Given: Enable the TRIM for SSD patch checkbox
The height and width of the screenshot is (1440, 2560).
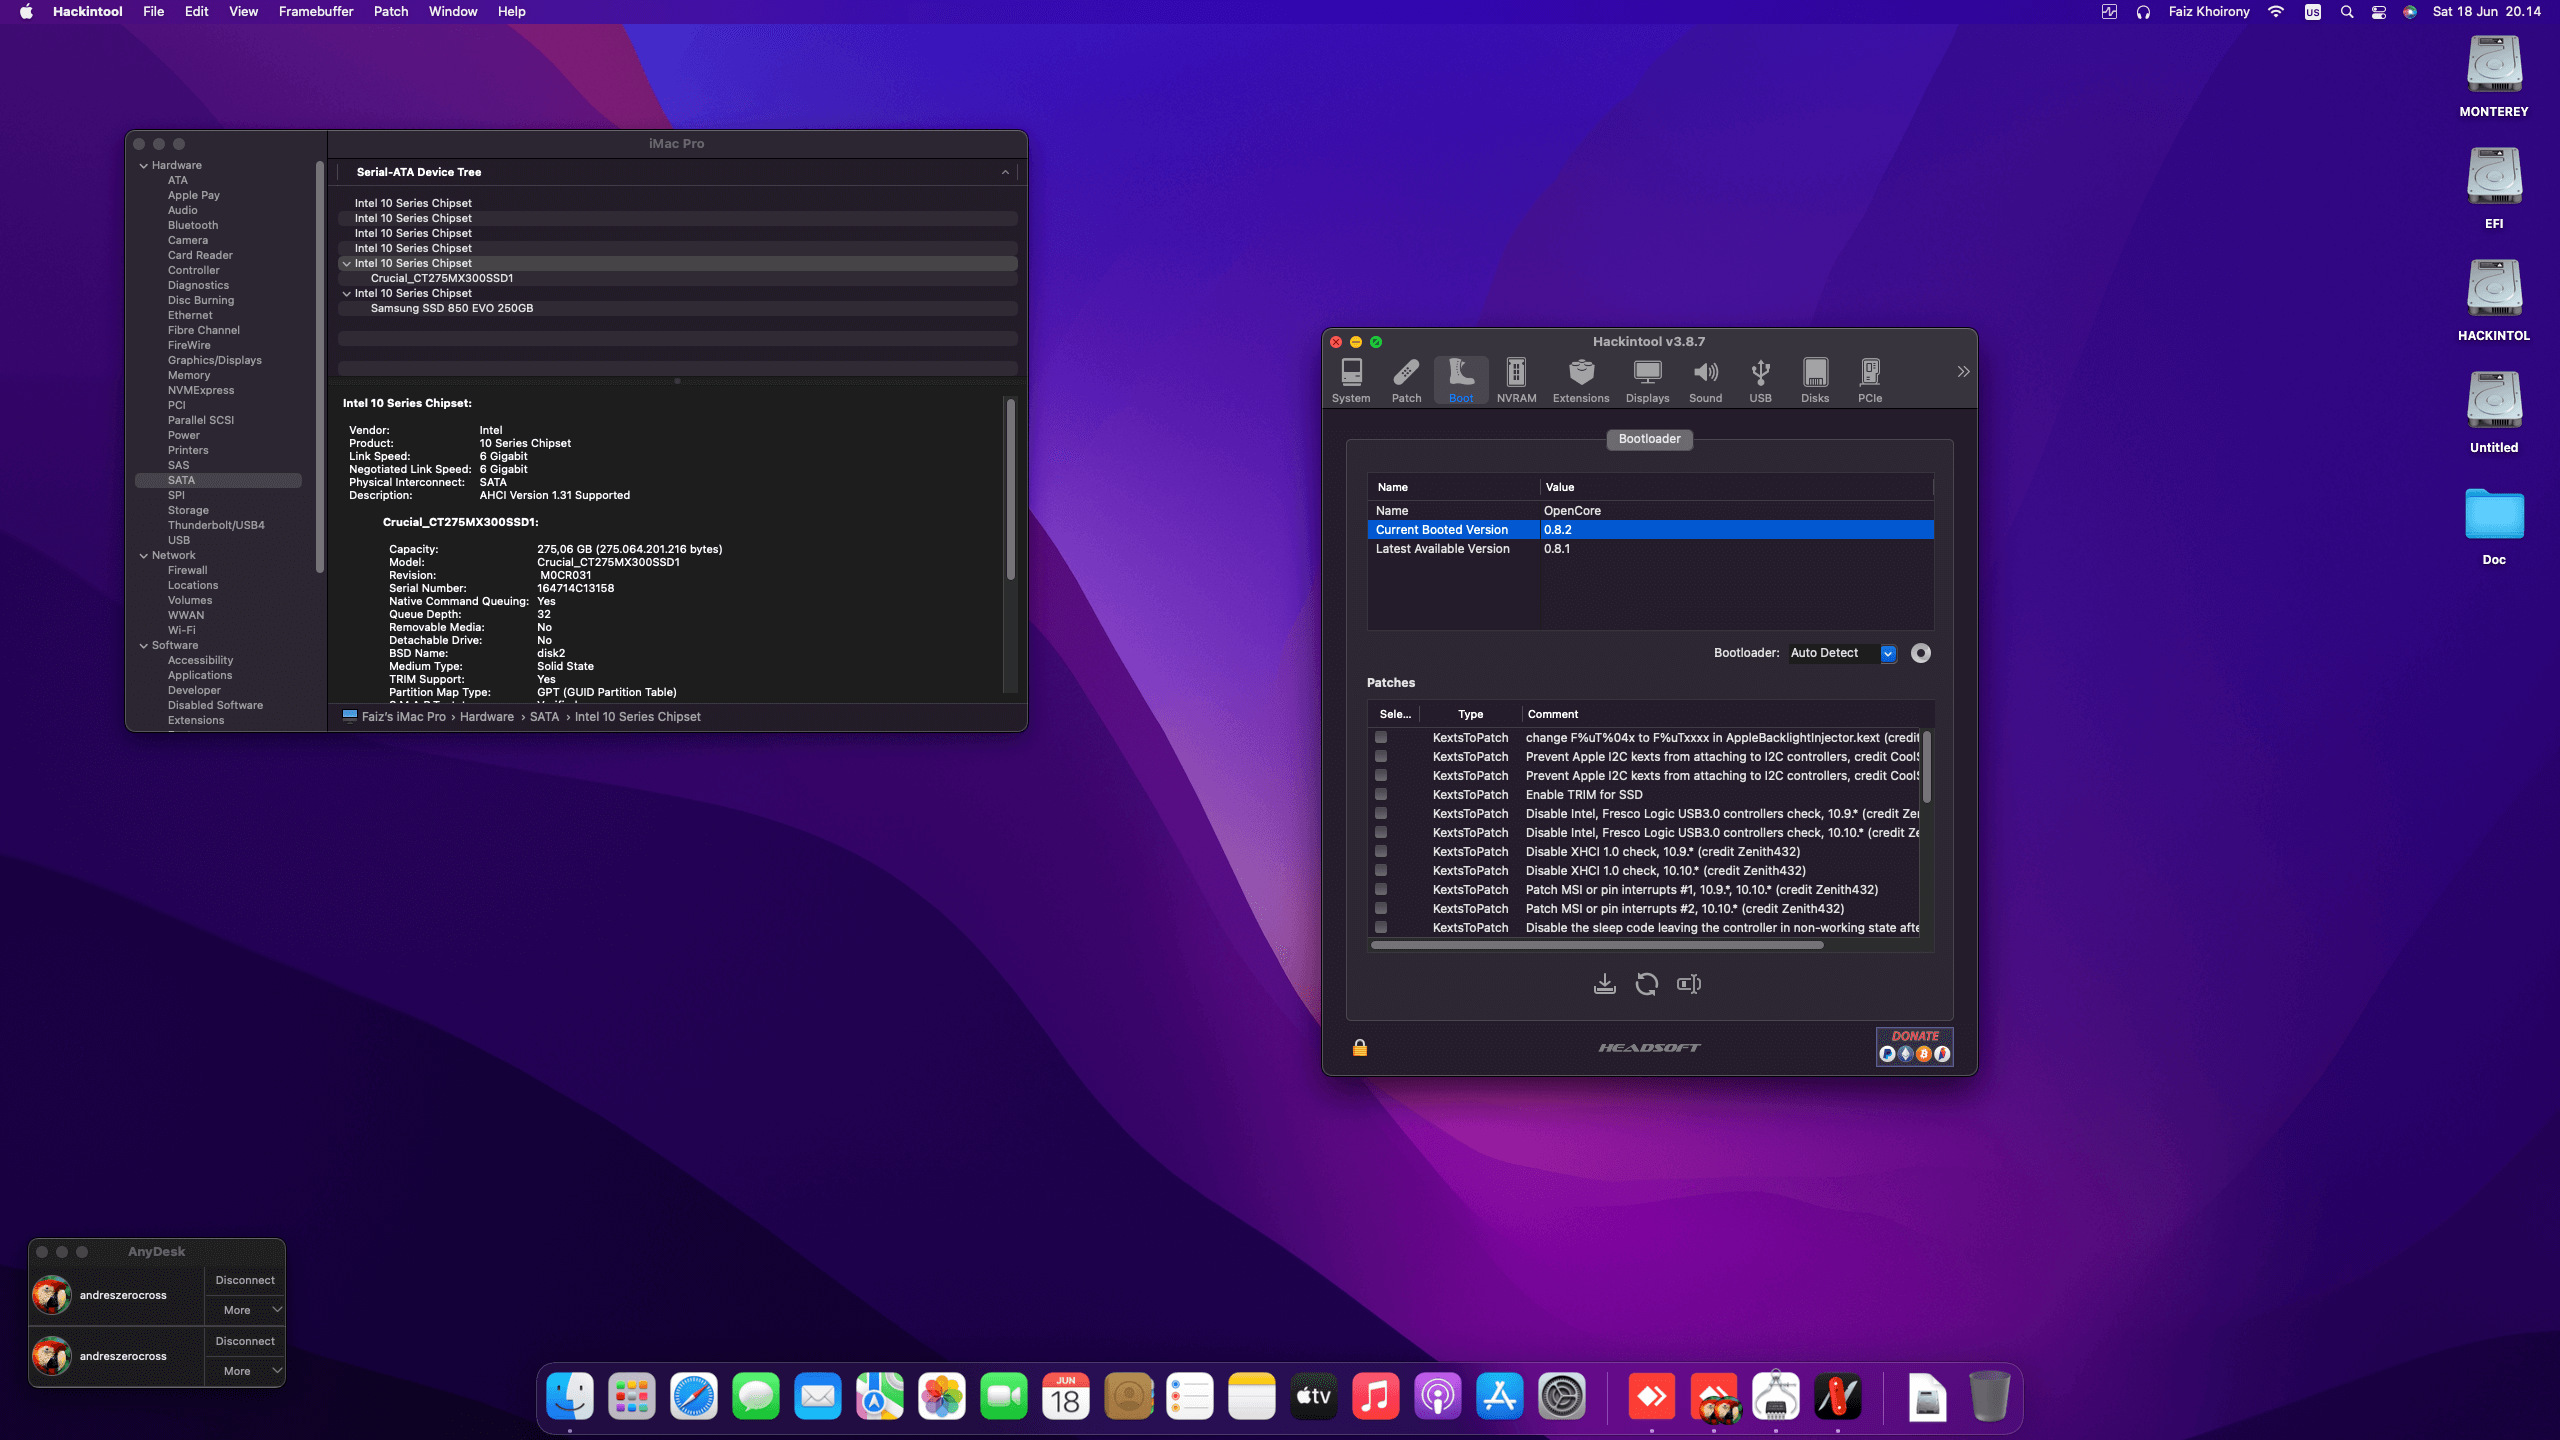Looking at the screenshot, I should pos(1383,795).
